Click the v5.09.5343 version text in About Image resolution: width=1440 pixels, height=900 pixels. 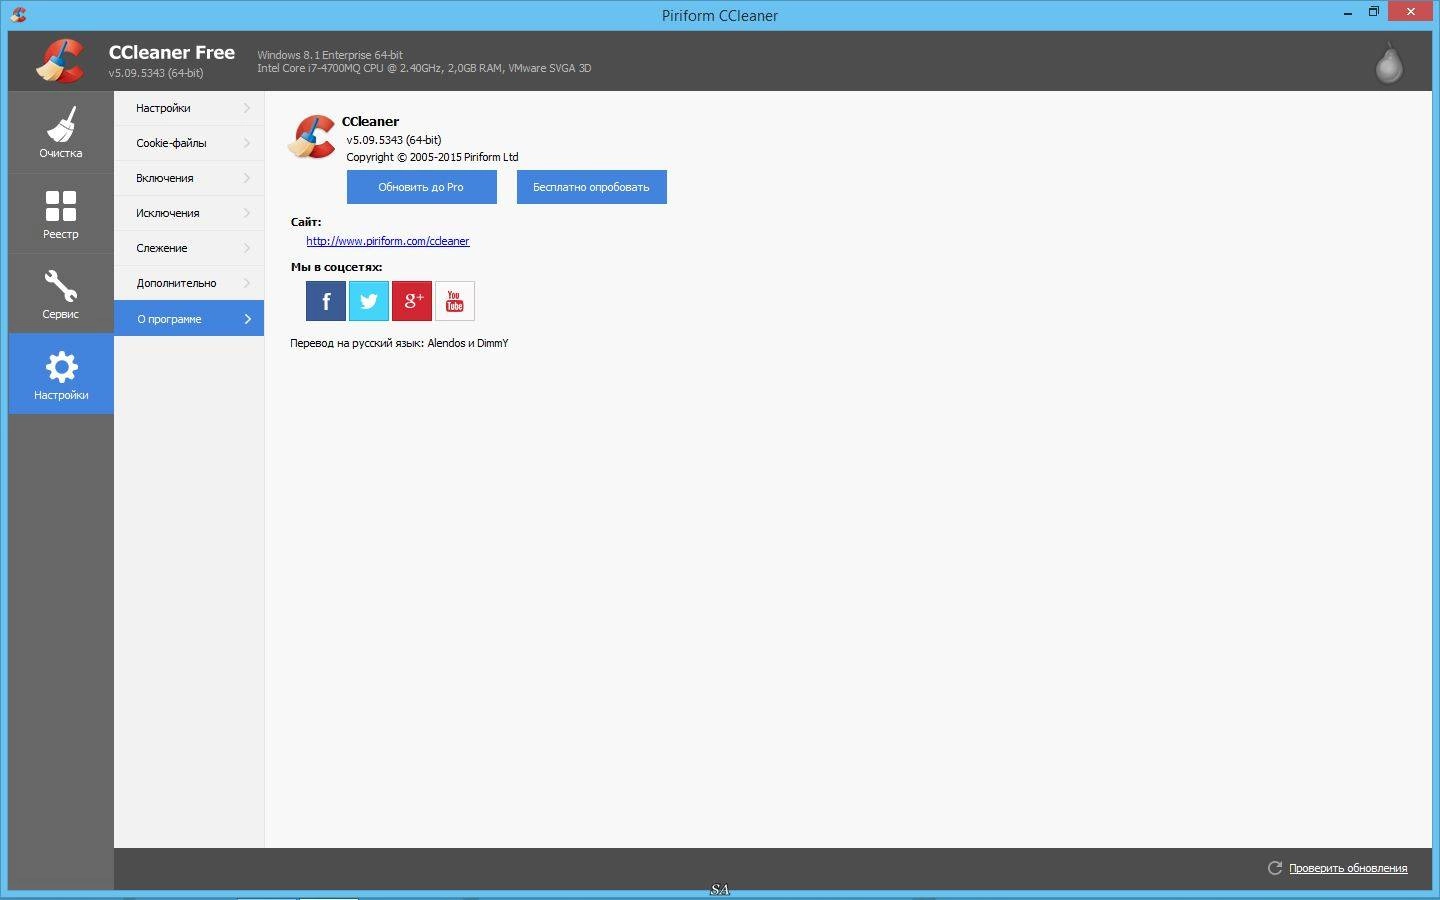coord(394,140)
